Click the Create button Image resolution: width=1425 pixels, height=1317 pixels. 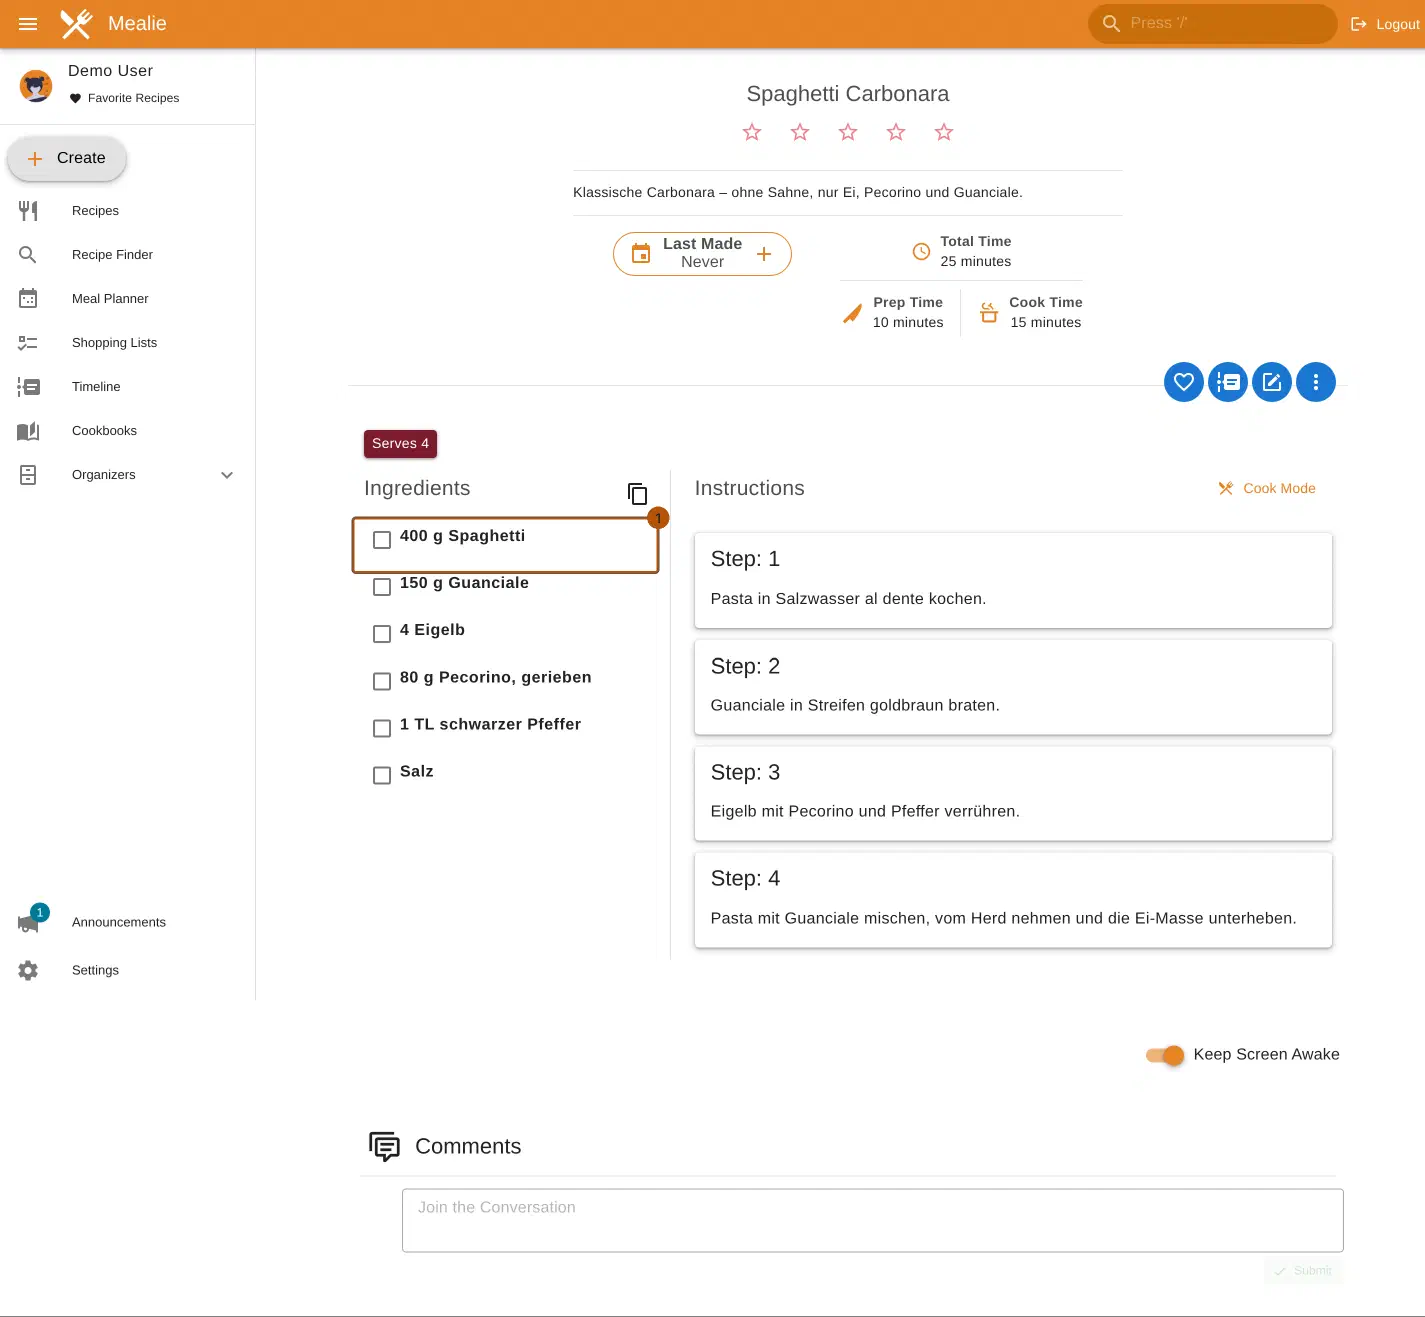click(67, 158)
